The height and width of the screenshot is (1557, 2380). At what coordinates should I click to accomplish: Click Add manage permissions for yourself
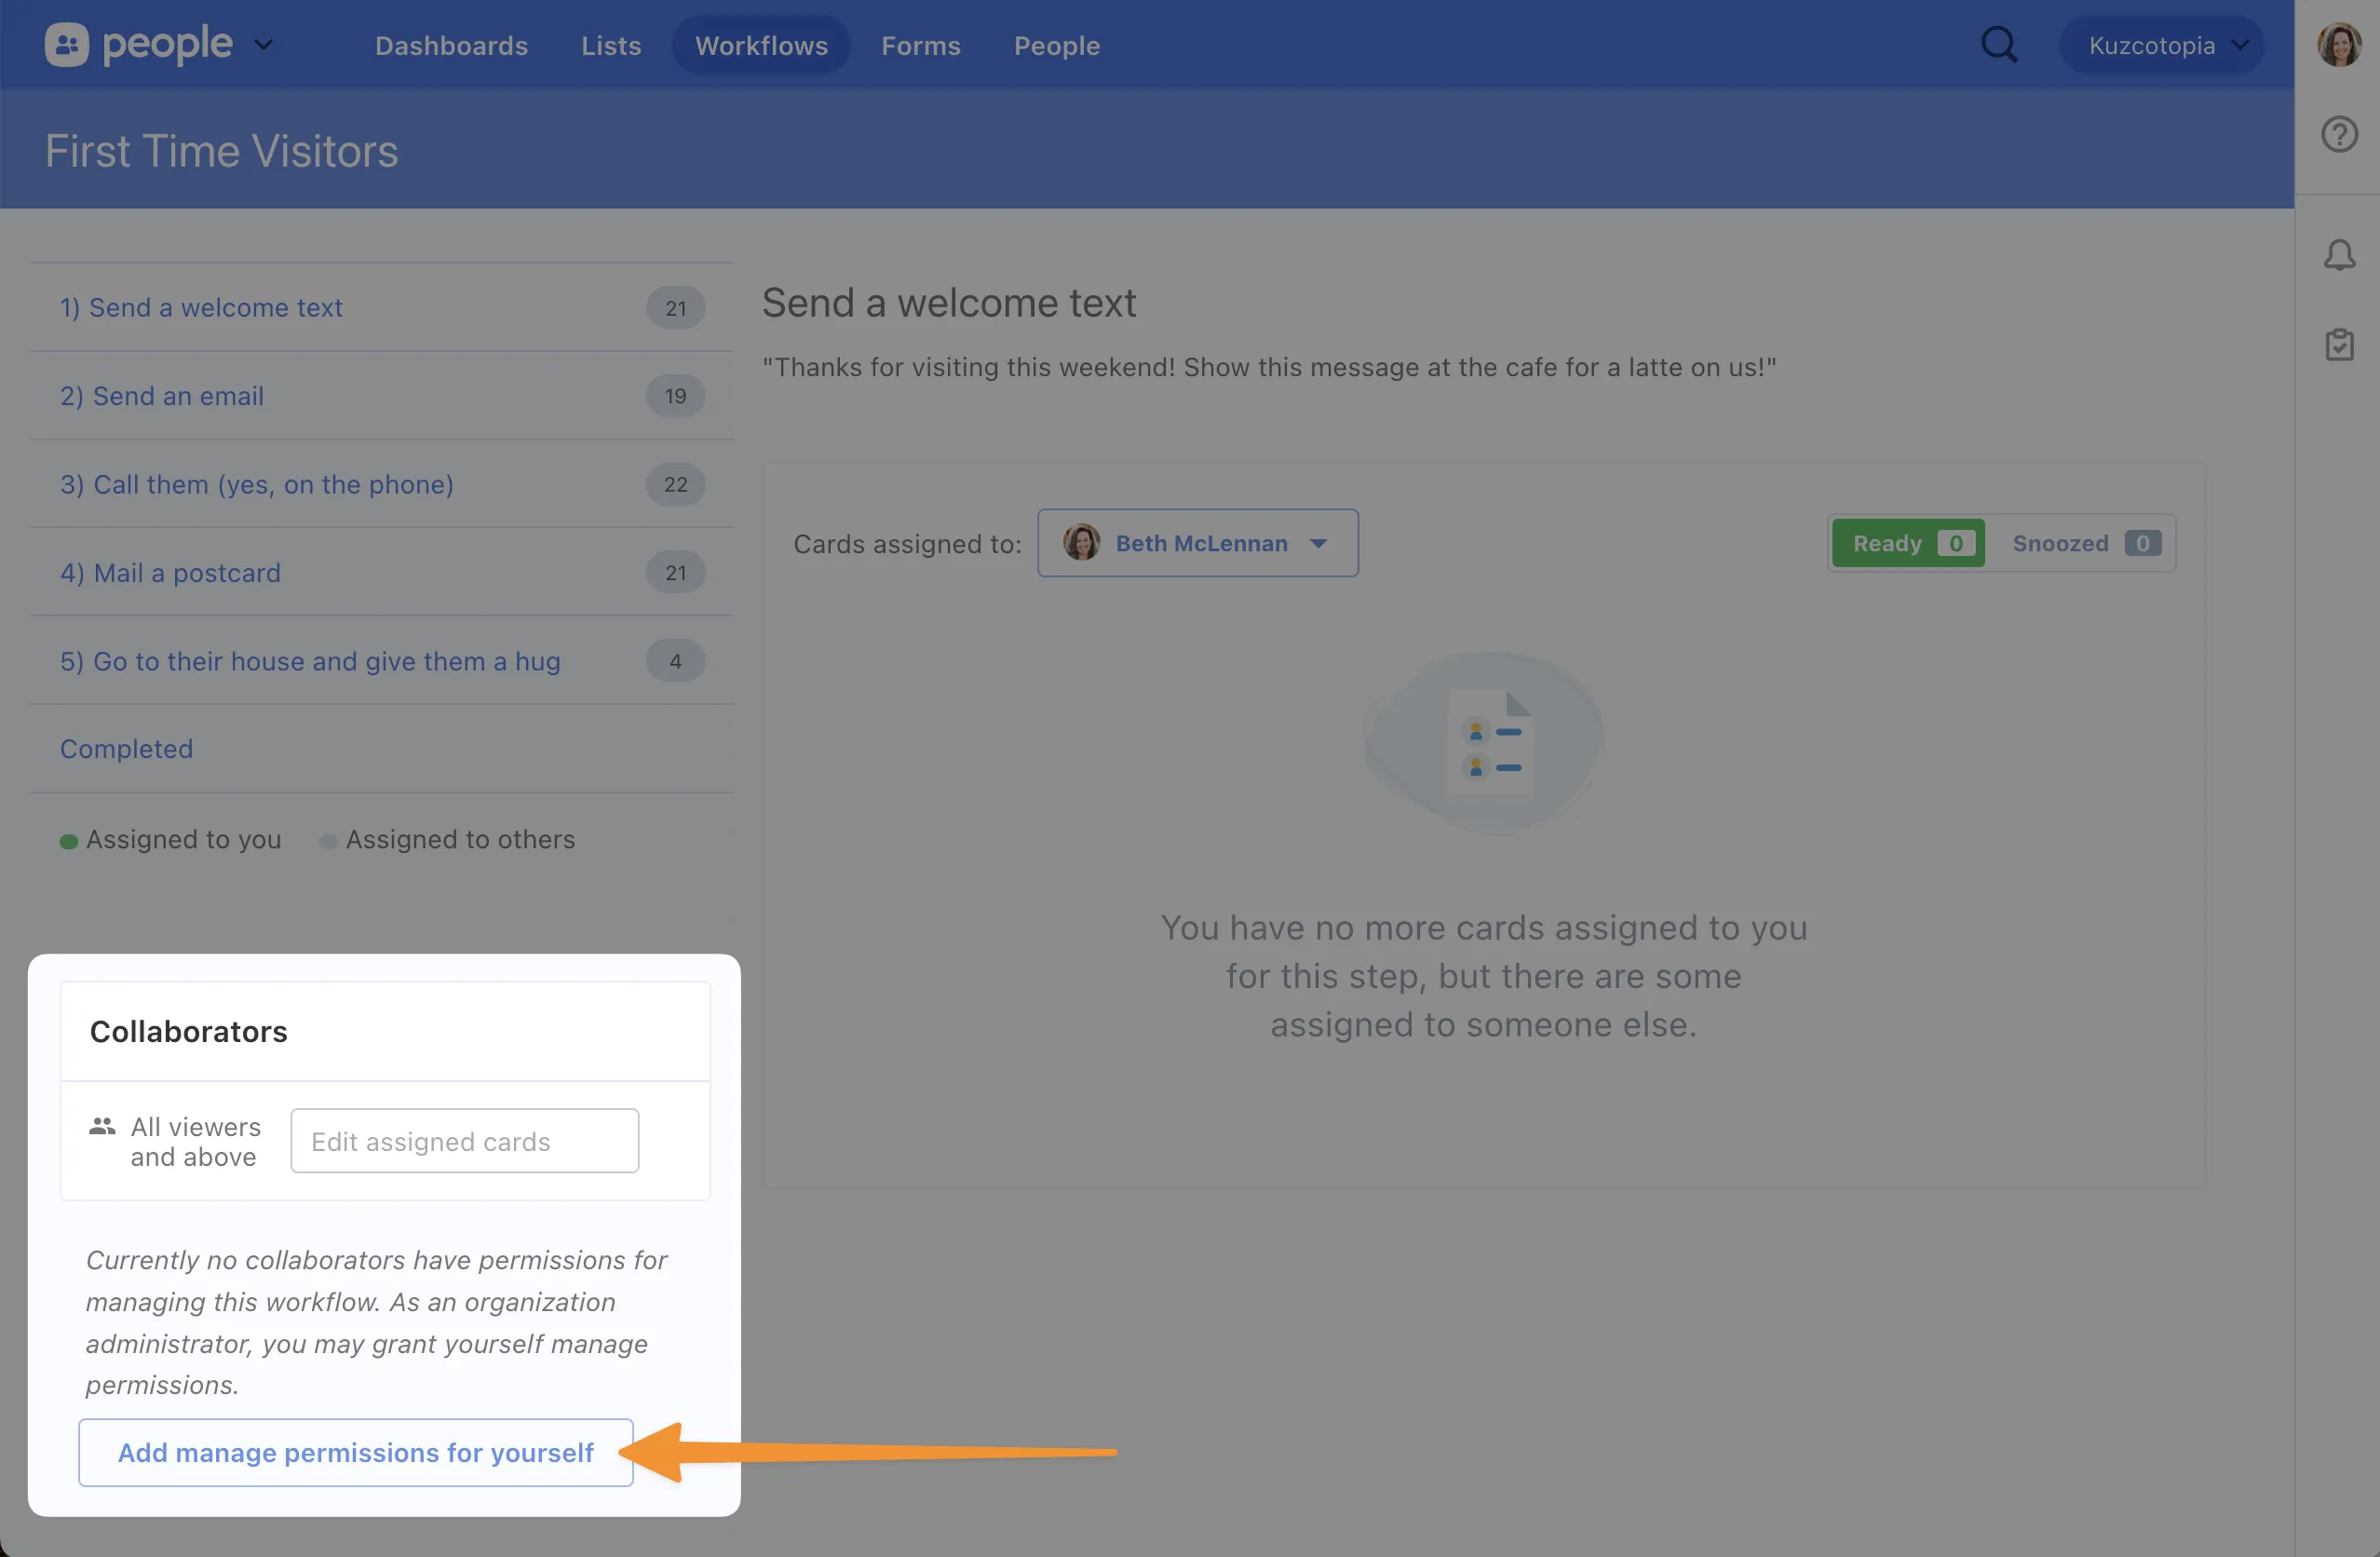pos(356,1452)
